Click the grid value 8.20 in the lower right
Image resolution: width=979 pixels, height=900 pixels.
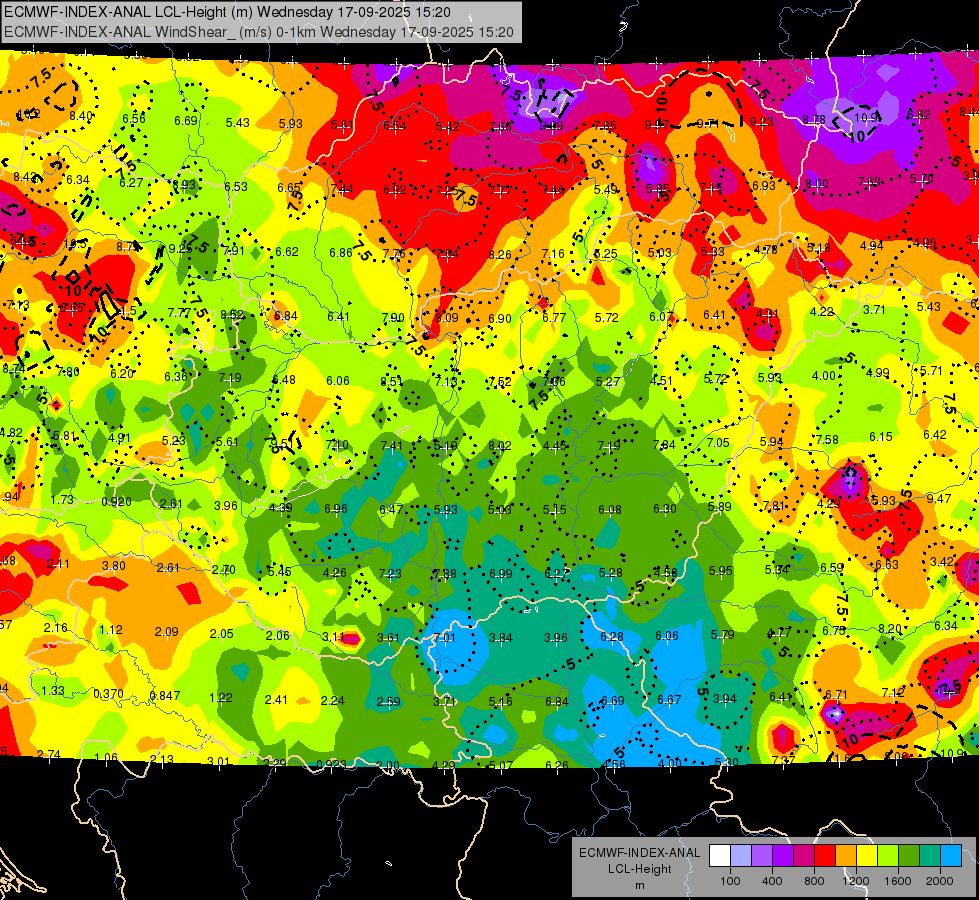(890, 628)
